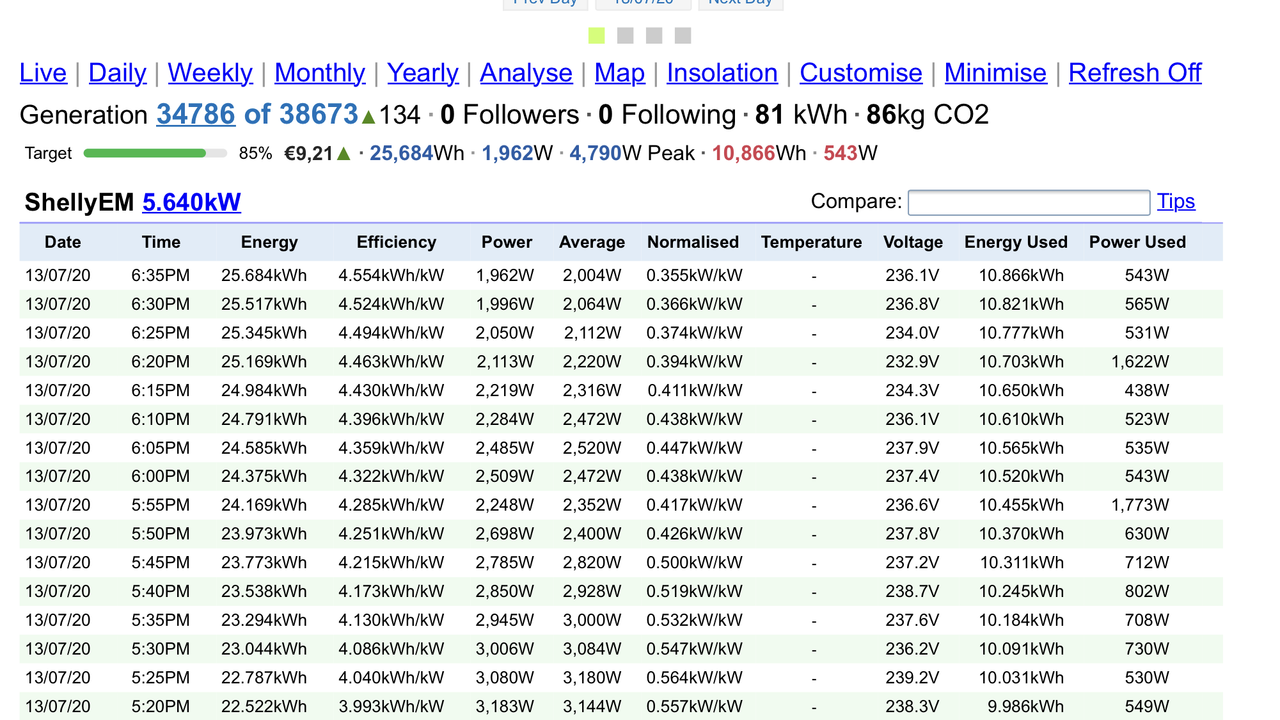This screenshot has height=720, width=1280.
Task: Open the Yearly statistics view
Action: click(x=423, y=73)
